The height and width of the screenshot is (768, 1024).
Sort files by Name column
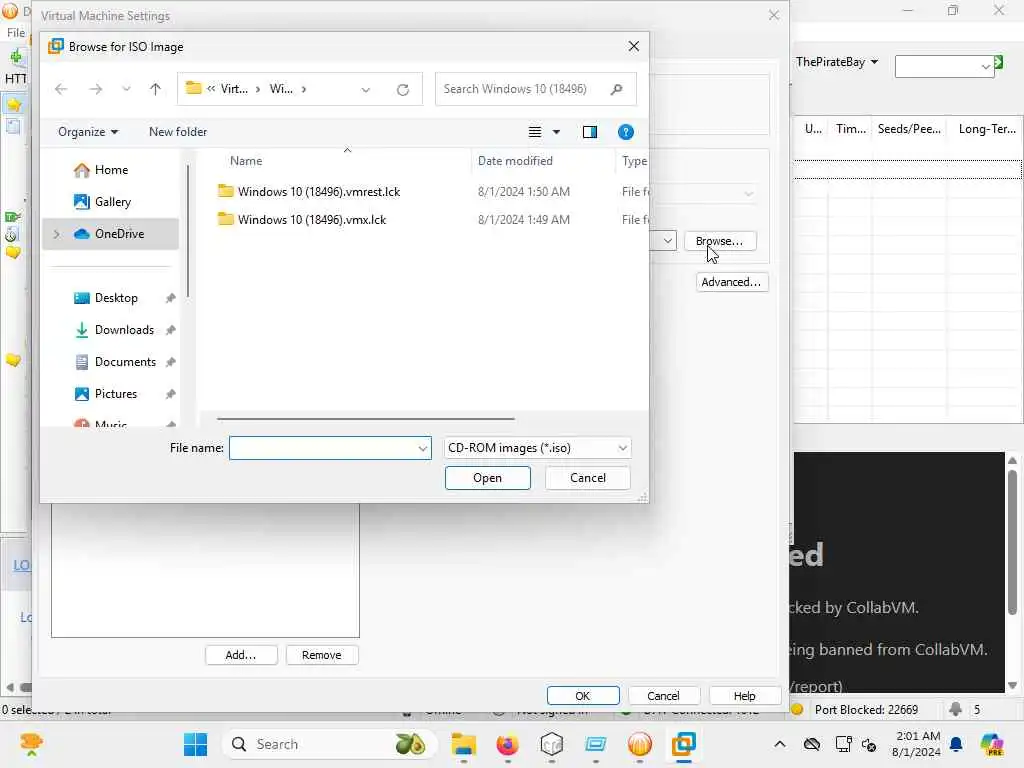click(246, 161)
